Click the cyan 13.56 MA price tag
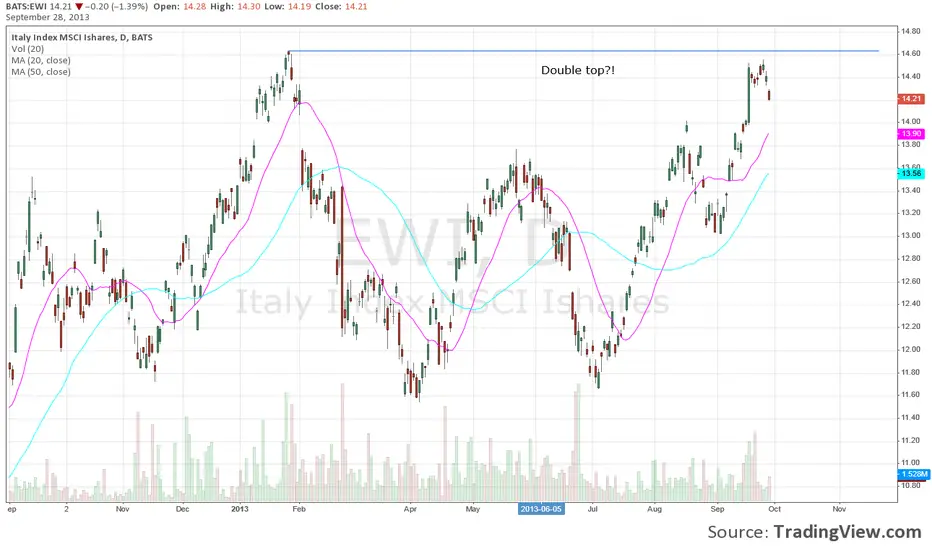Screen dimensions: 932x550 pyautogui.click(x=911, y=174)
